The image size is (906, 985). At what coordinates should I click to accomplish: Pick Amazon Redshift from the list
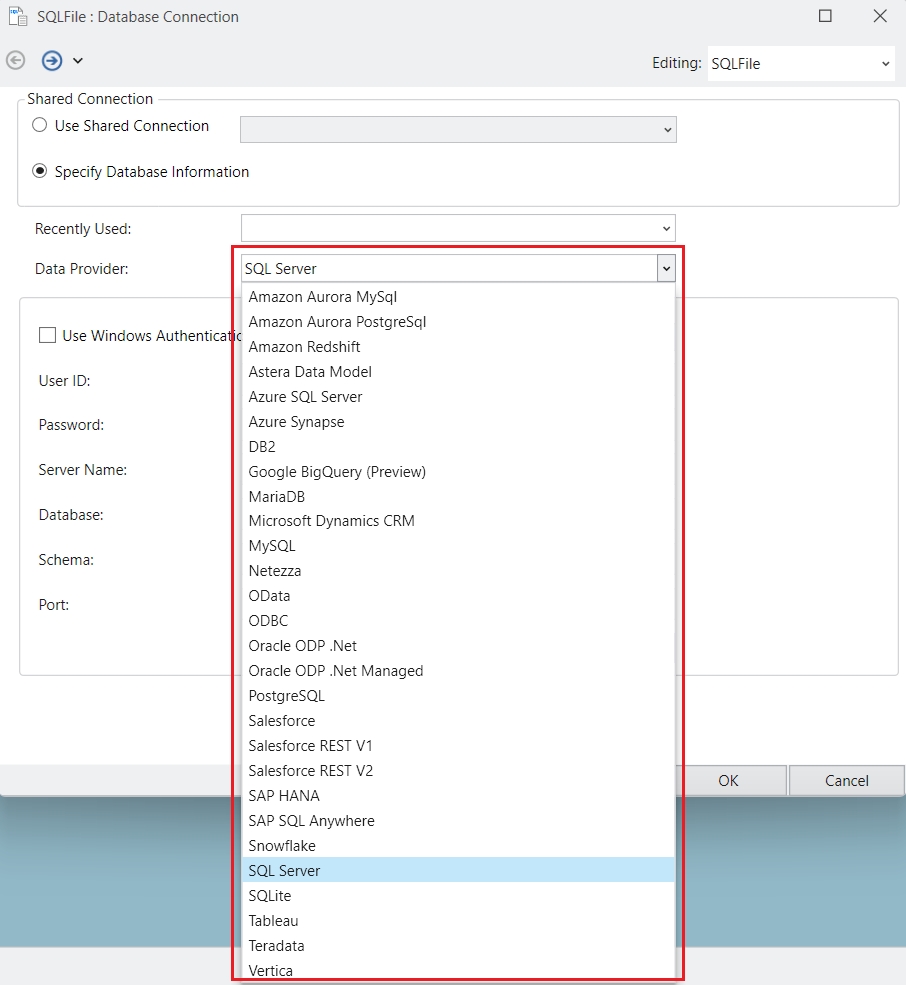(x=304, y=347)
